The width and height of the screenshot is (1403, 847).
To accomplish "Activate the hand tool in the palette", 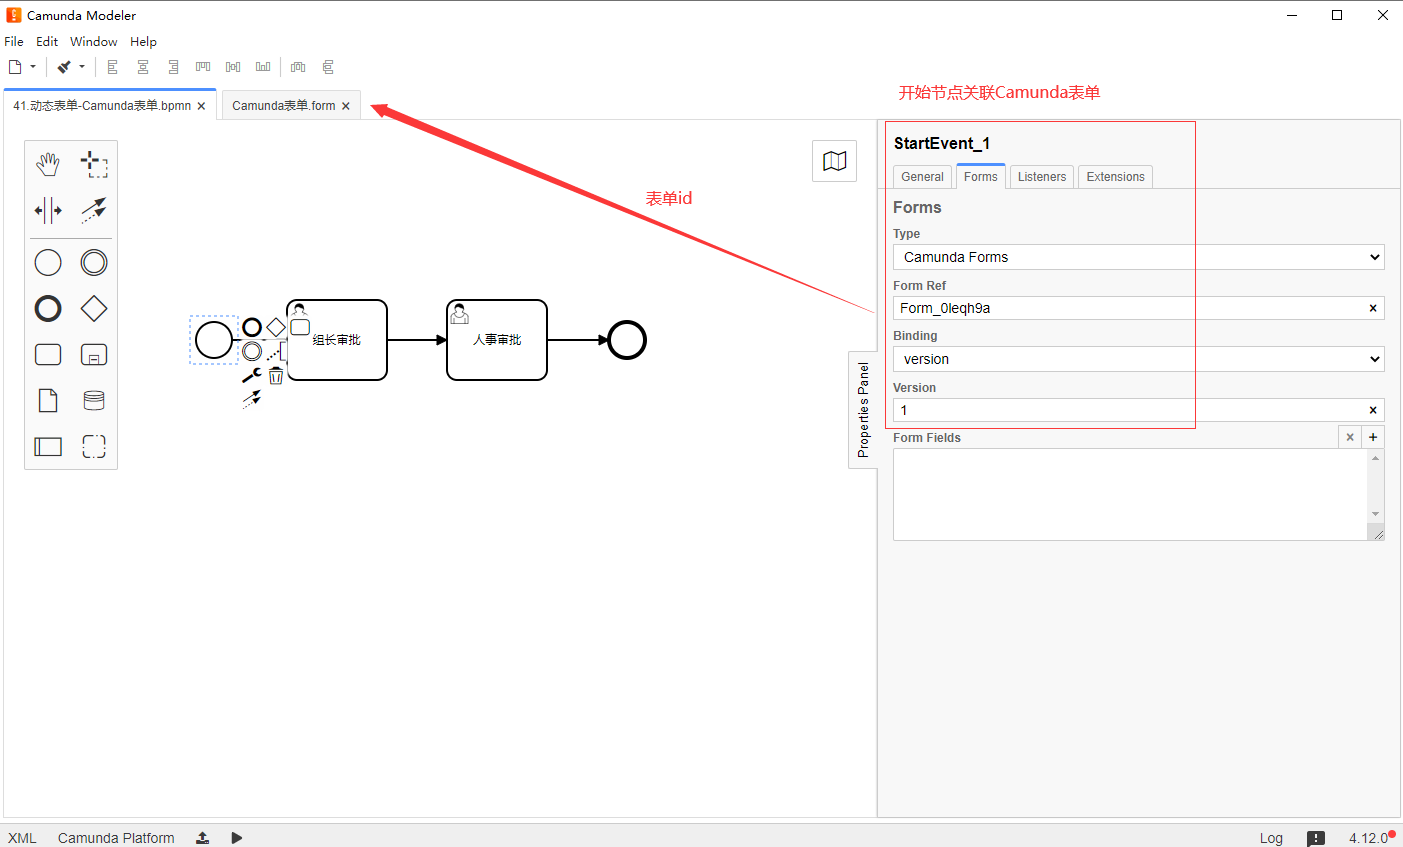I will [48, 164].
